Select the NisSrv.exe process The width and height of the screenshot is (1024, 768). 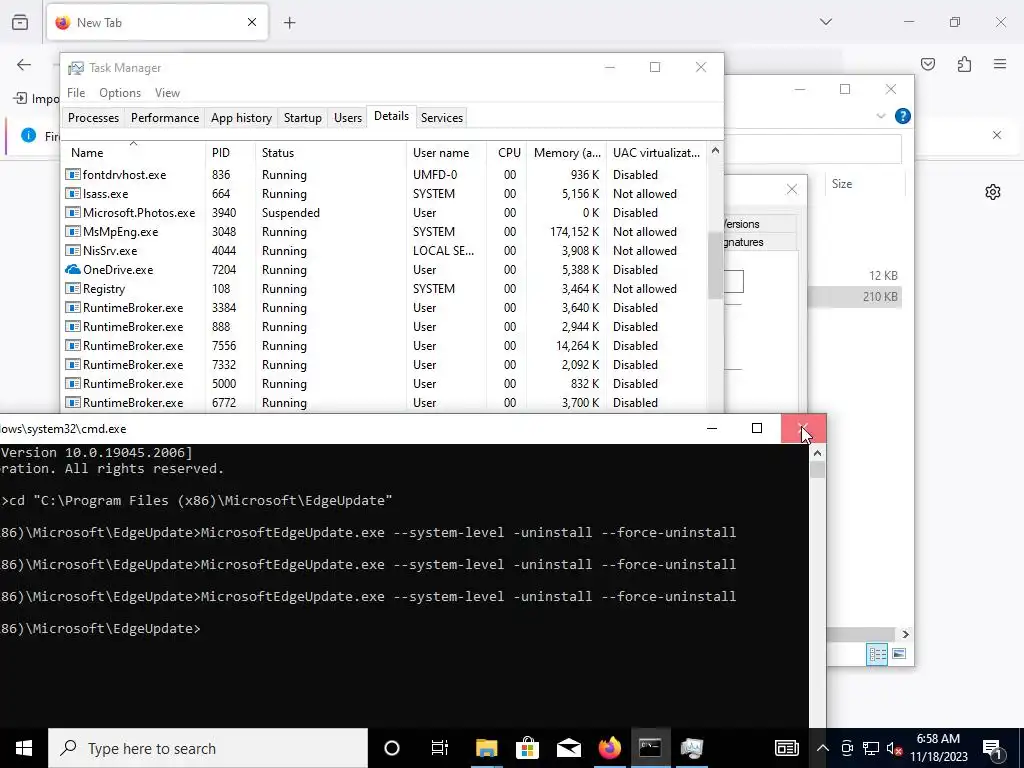tap(384, 251)
